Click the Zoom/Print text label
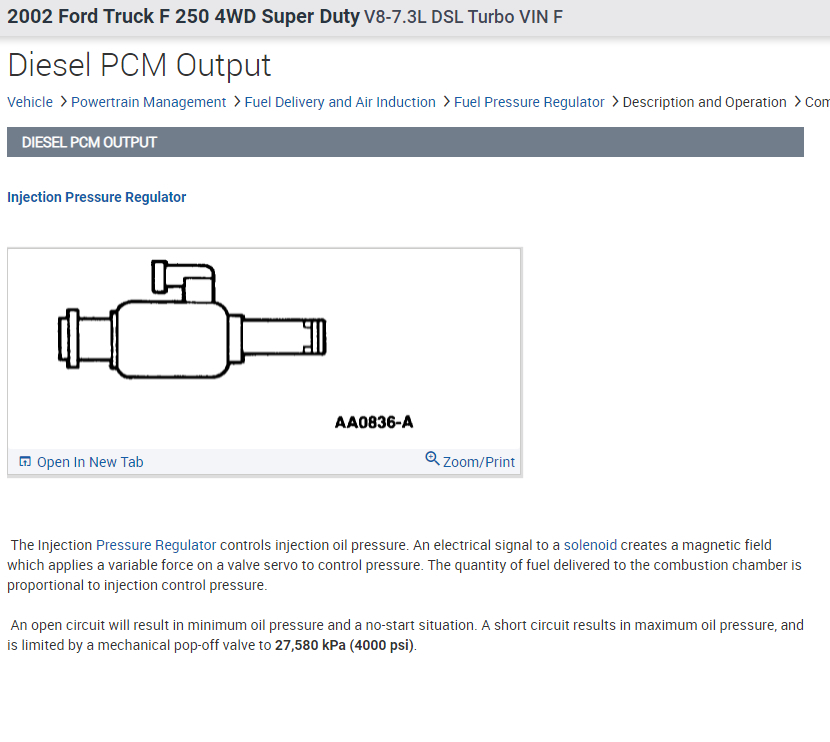This screenshot has height=742, width=830. coord(479,462)
